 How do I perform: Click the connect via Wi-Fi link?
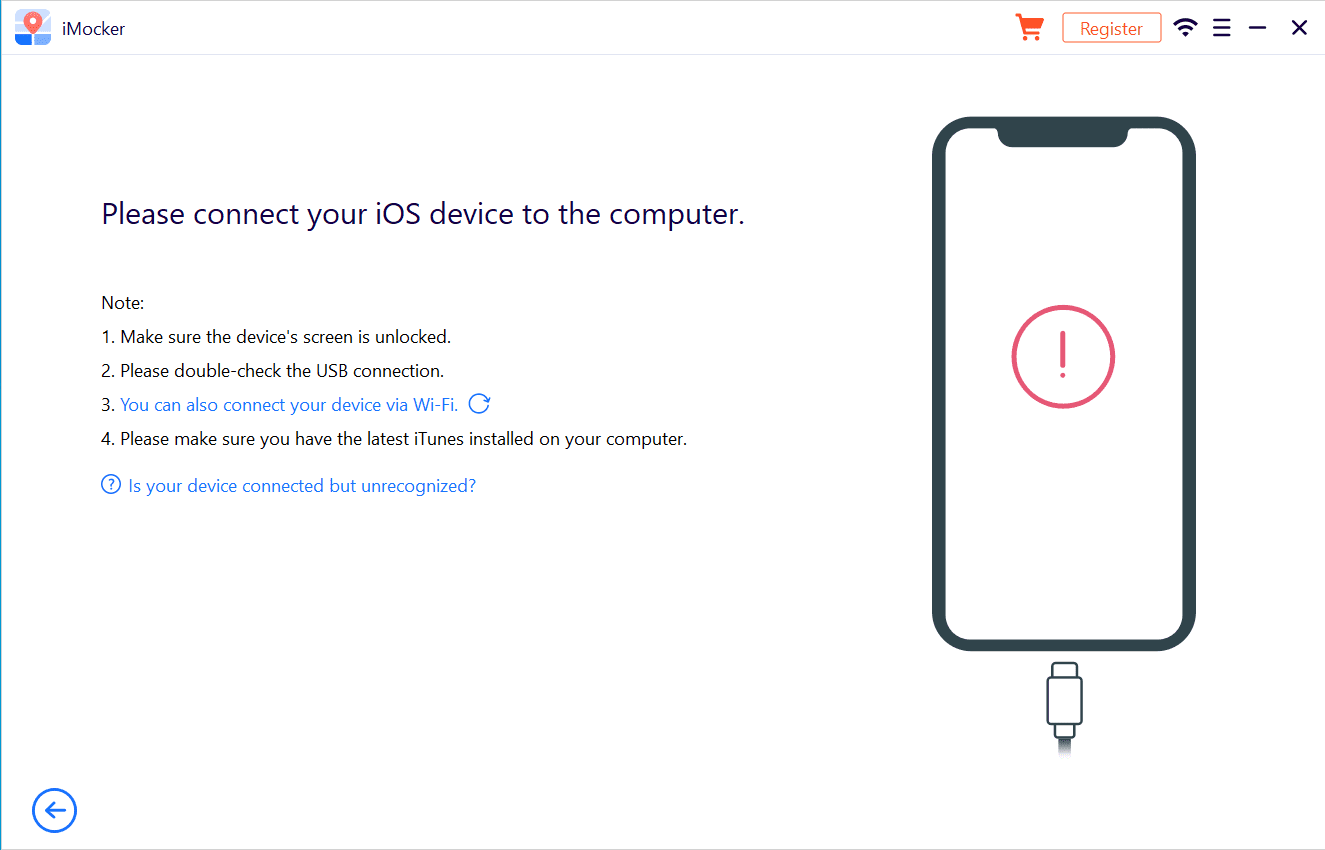[x=289, y=405]
